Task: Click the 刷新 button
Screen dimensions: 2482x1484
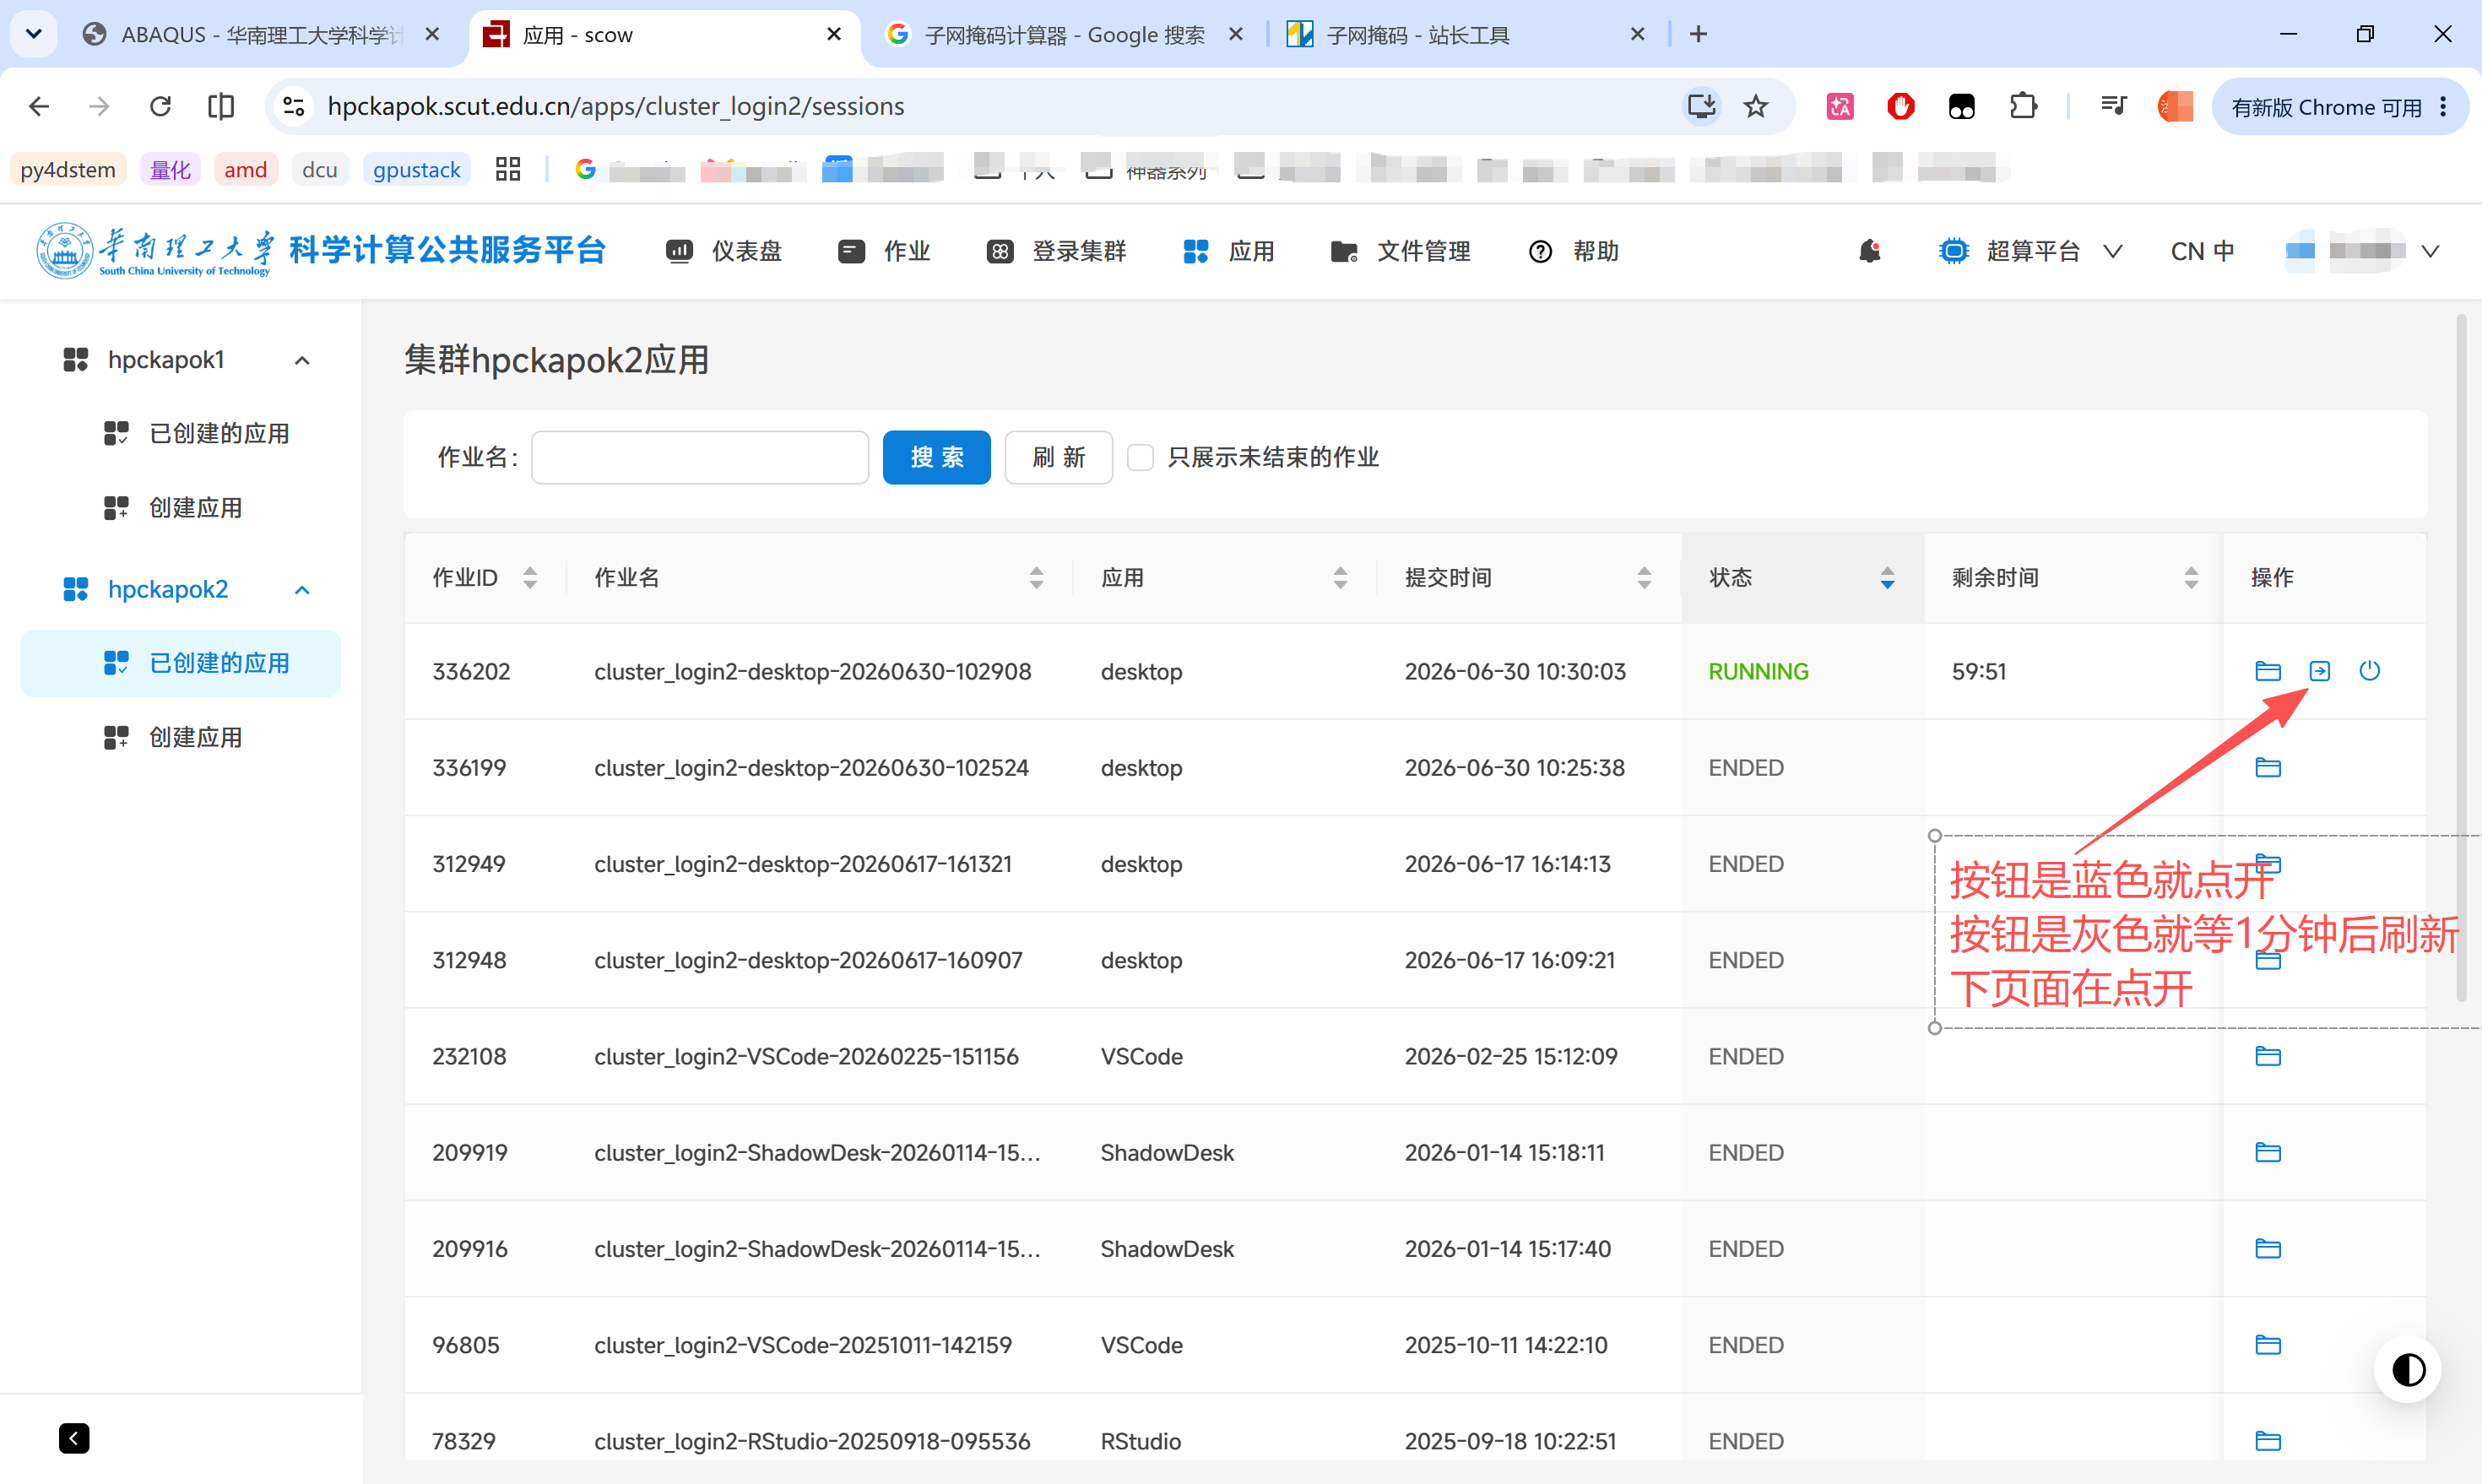Action: point(1058,457)
